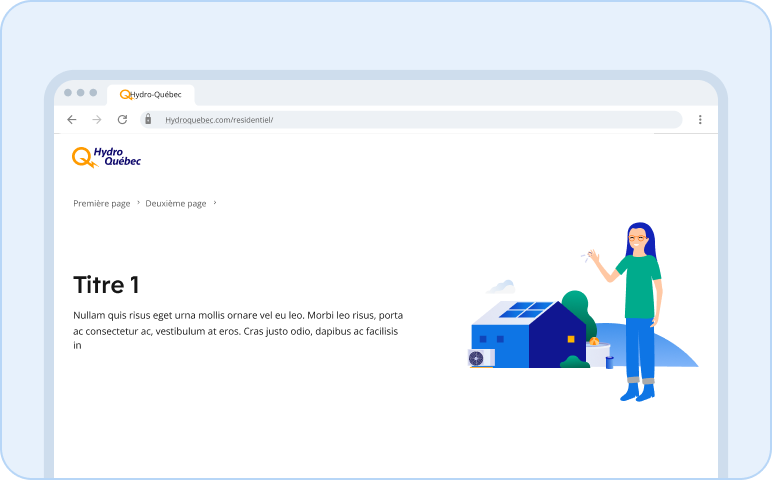Click the chevron after Première page

coord(138,202)
